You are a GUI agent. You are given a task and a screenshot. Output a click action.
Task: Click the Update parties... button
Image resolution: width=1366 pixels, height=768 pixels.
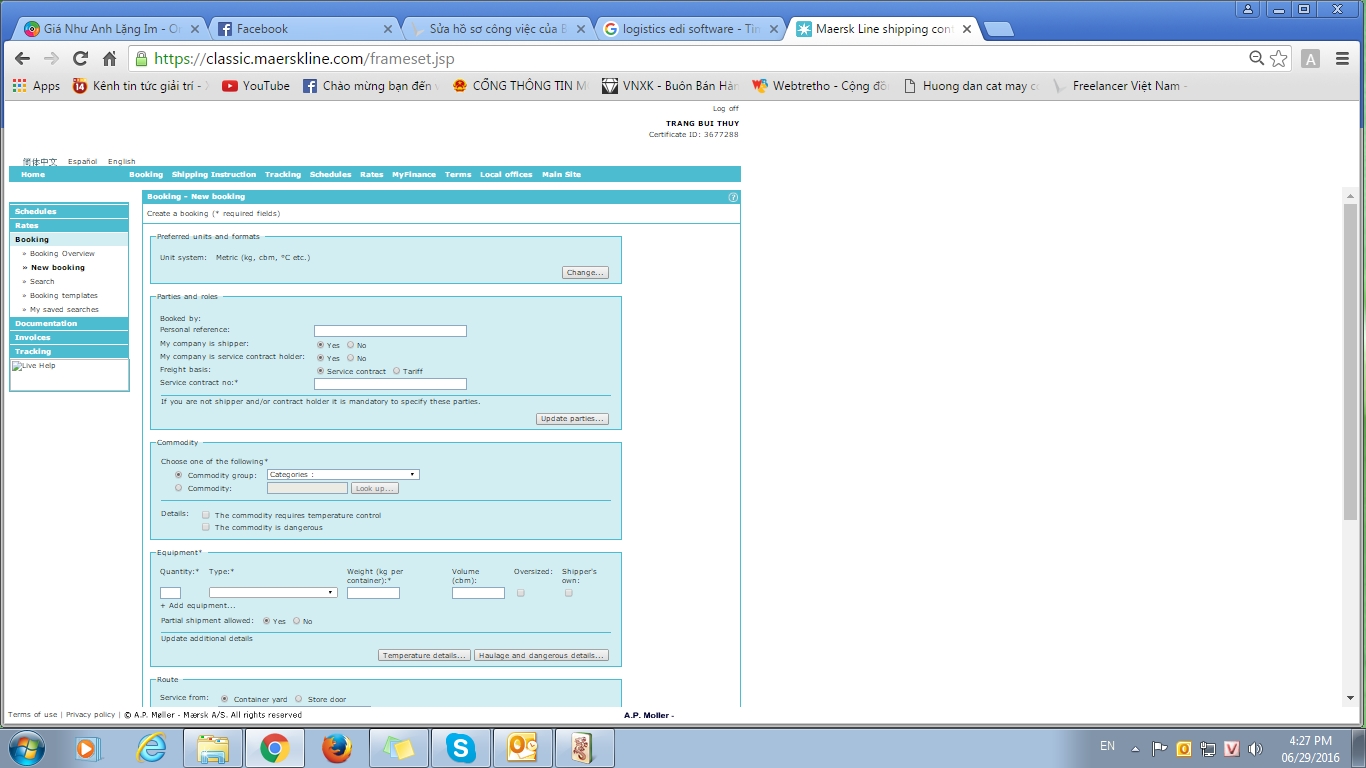573,419
